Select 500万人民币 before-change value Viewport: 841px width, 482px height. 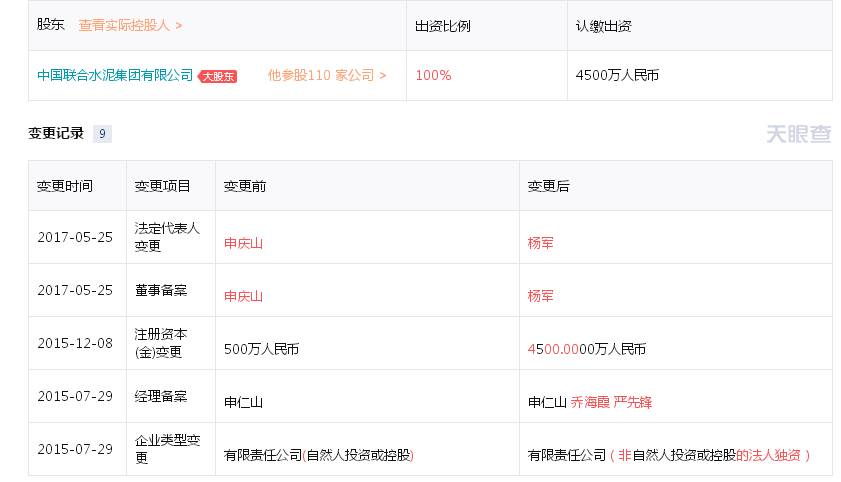261,349
